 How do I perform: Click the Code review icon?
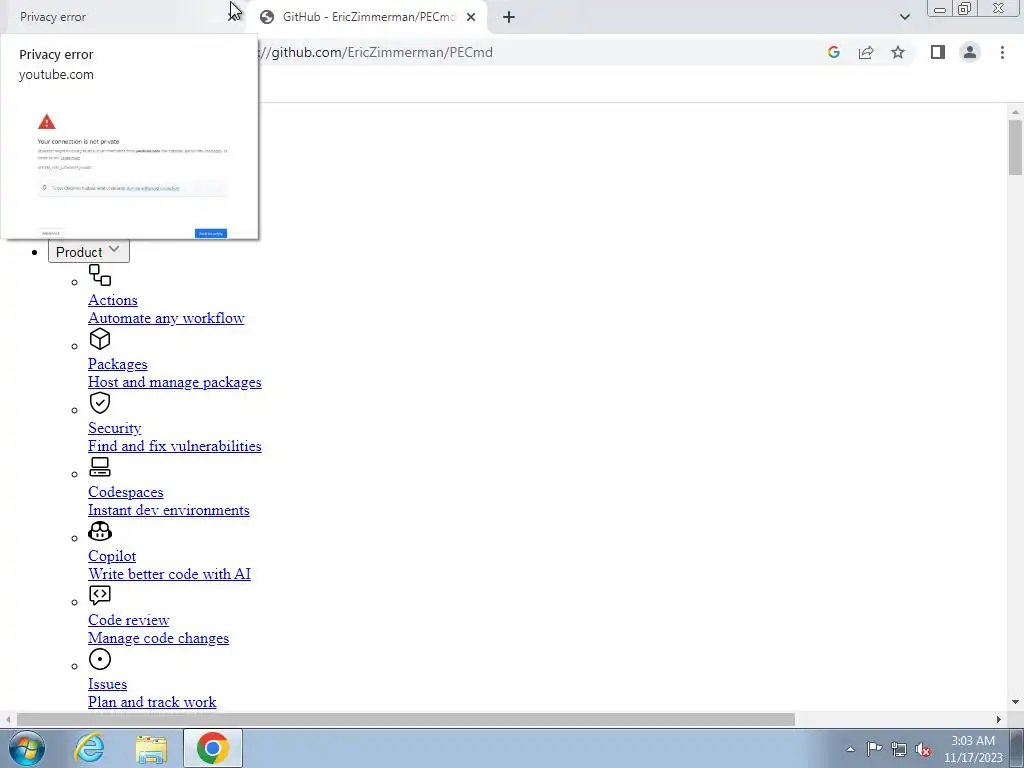100,595
